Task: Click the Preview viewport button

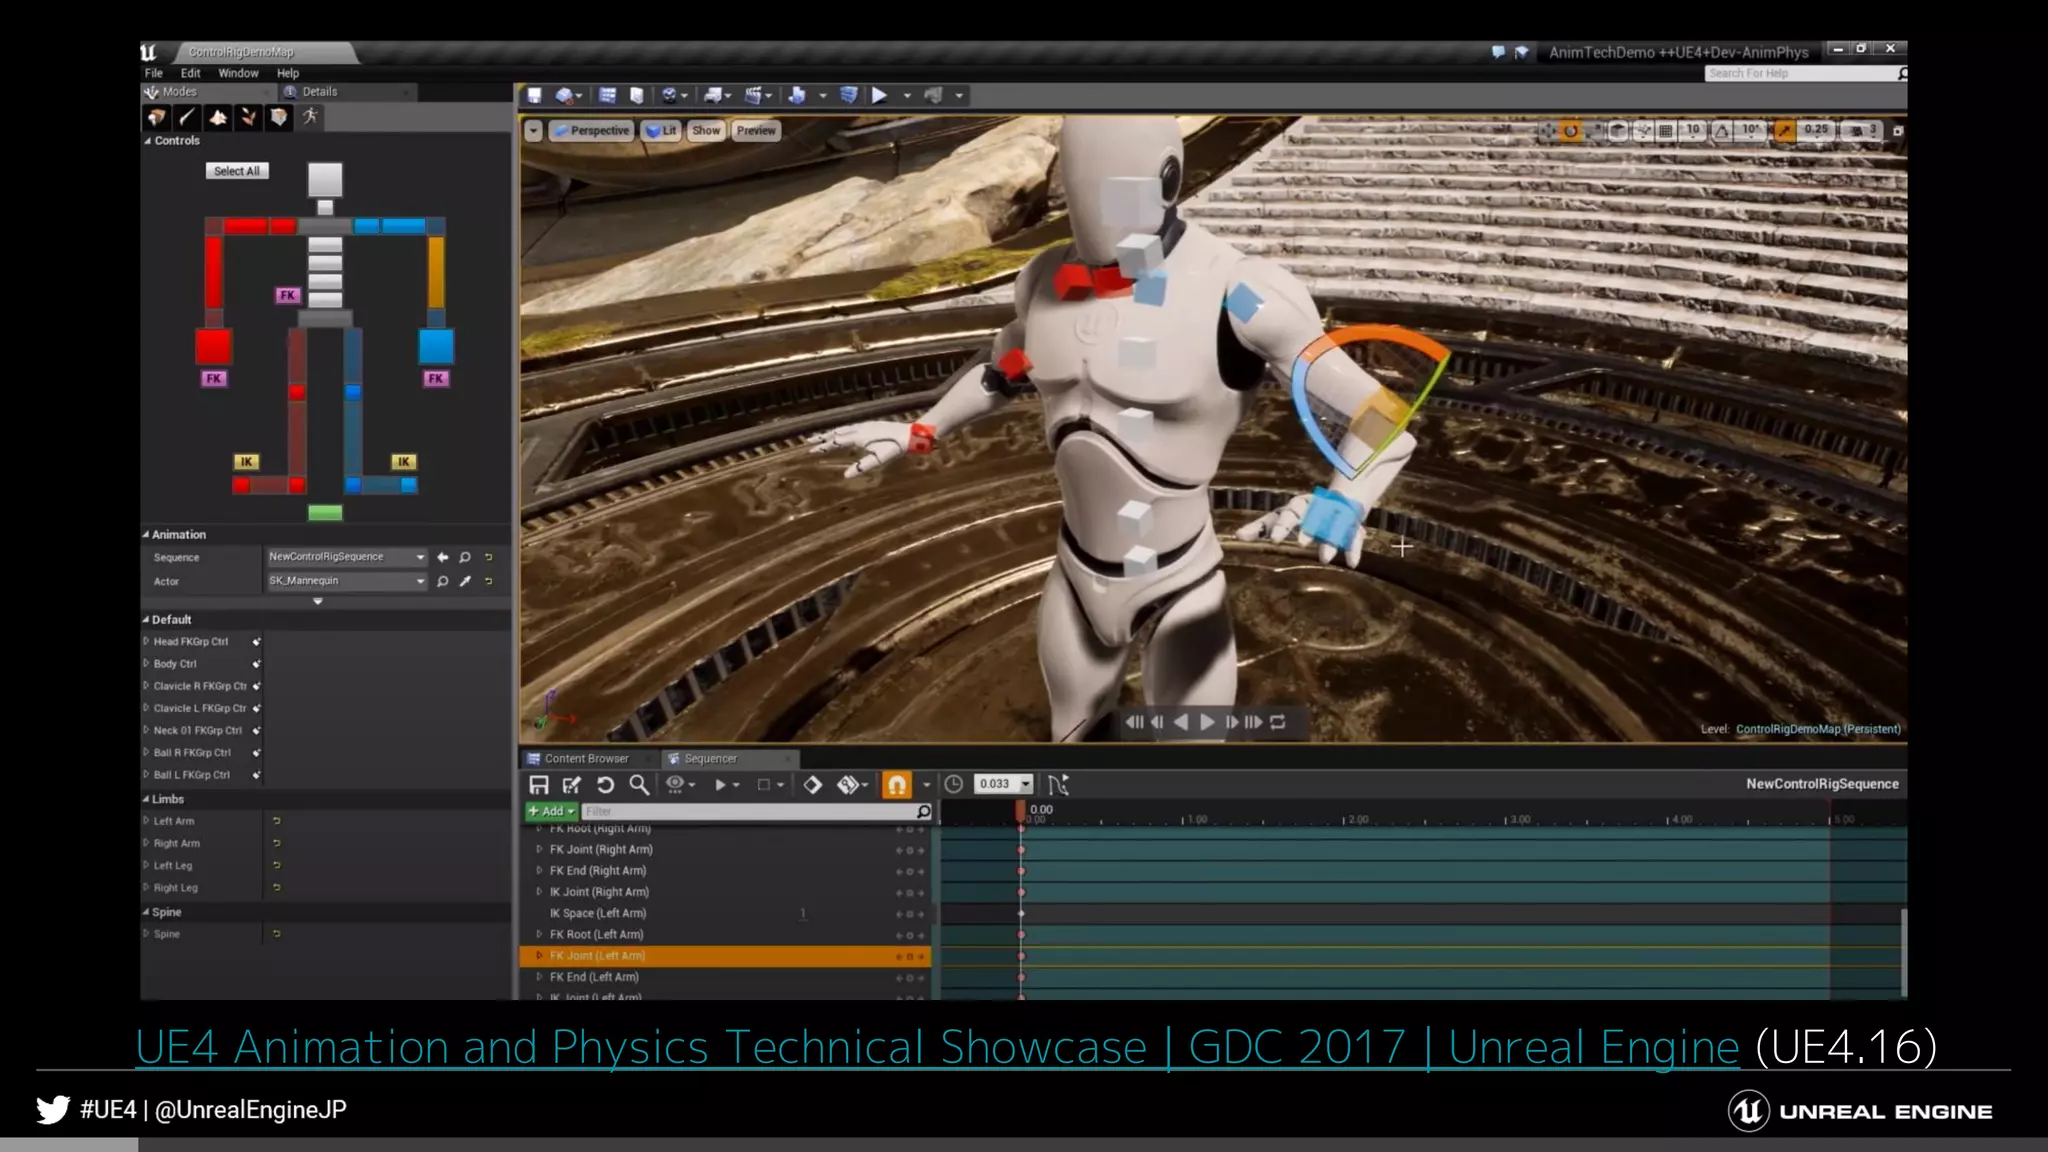Action: pos(756,131)
